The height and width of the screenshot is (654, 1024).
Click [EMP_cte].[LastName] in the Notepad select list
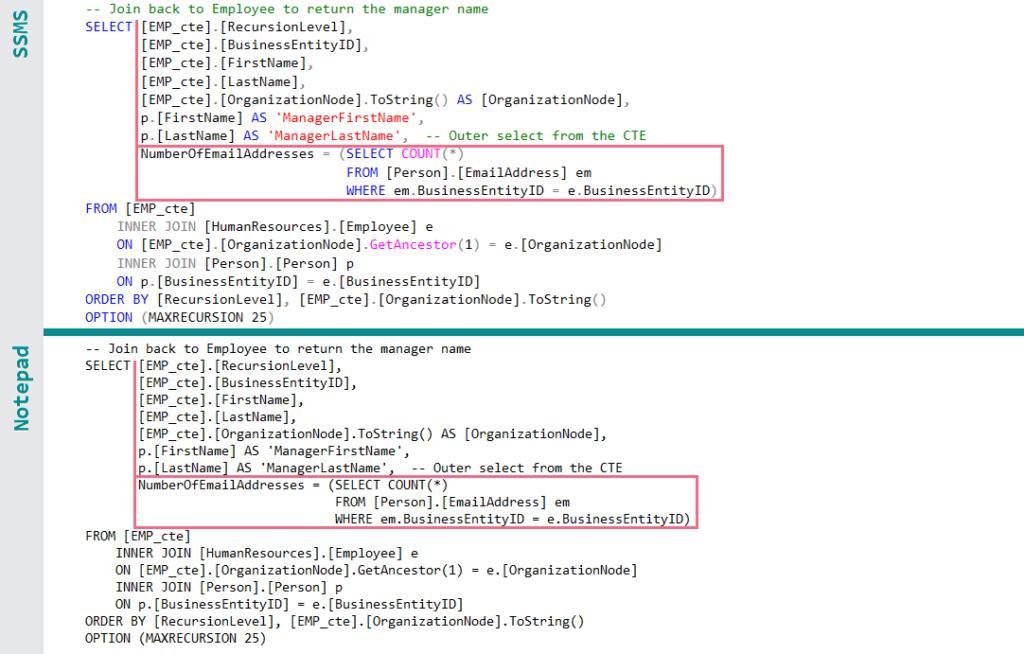(x=213, y=417)
